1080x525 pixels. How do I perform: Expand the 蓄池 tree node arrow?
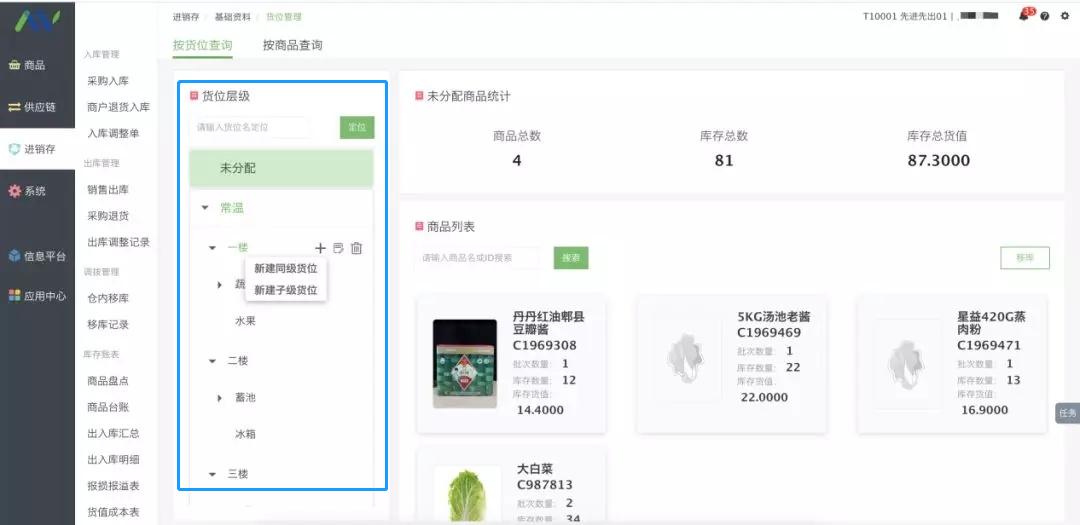point(220,398)
